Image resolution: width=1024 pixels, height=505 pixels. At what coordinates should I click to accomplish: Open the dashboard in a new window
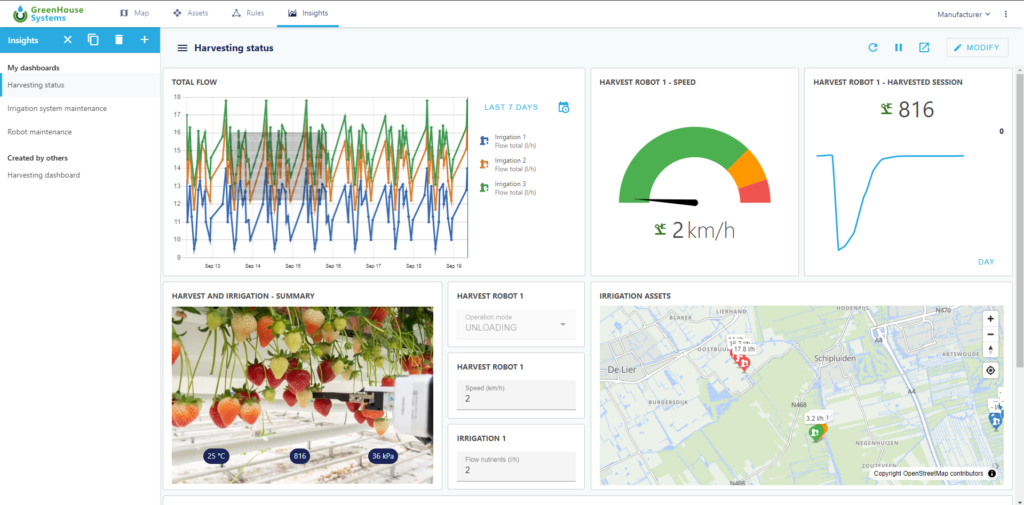(924, 47)
